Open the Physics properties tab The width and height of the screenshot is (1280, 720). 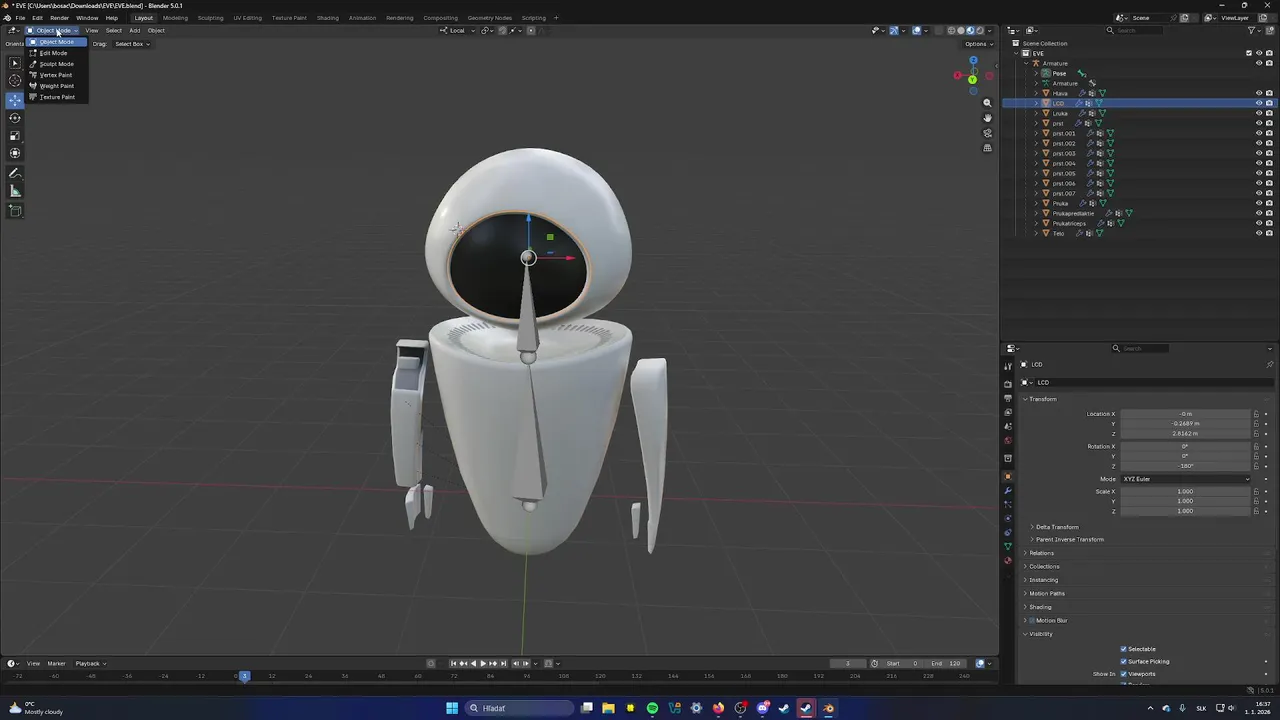click(x=1008, y=519)
